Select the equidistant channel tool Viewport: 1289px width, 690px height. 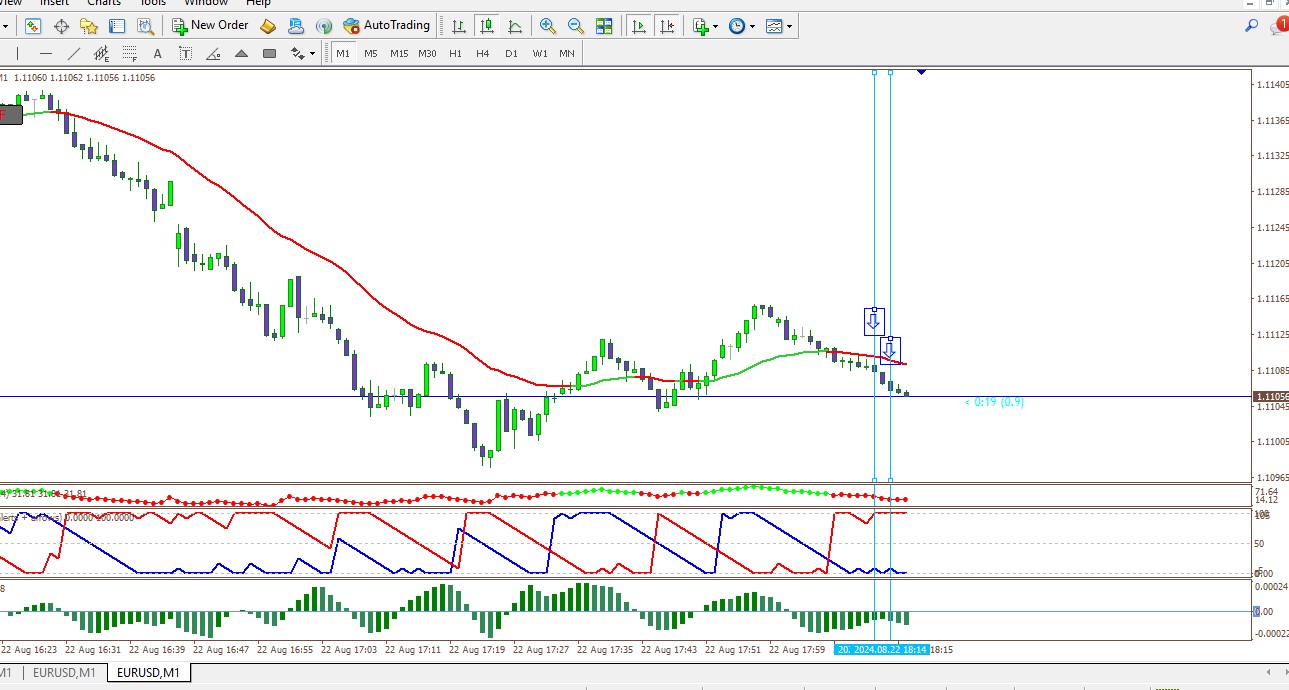click(102, 53)
